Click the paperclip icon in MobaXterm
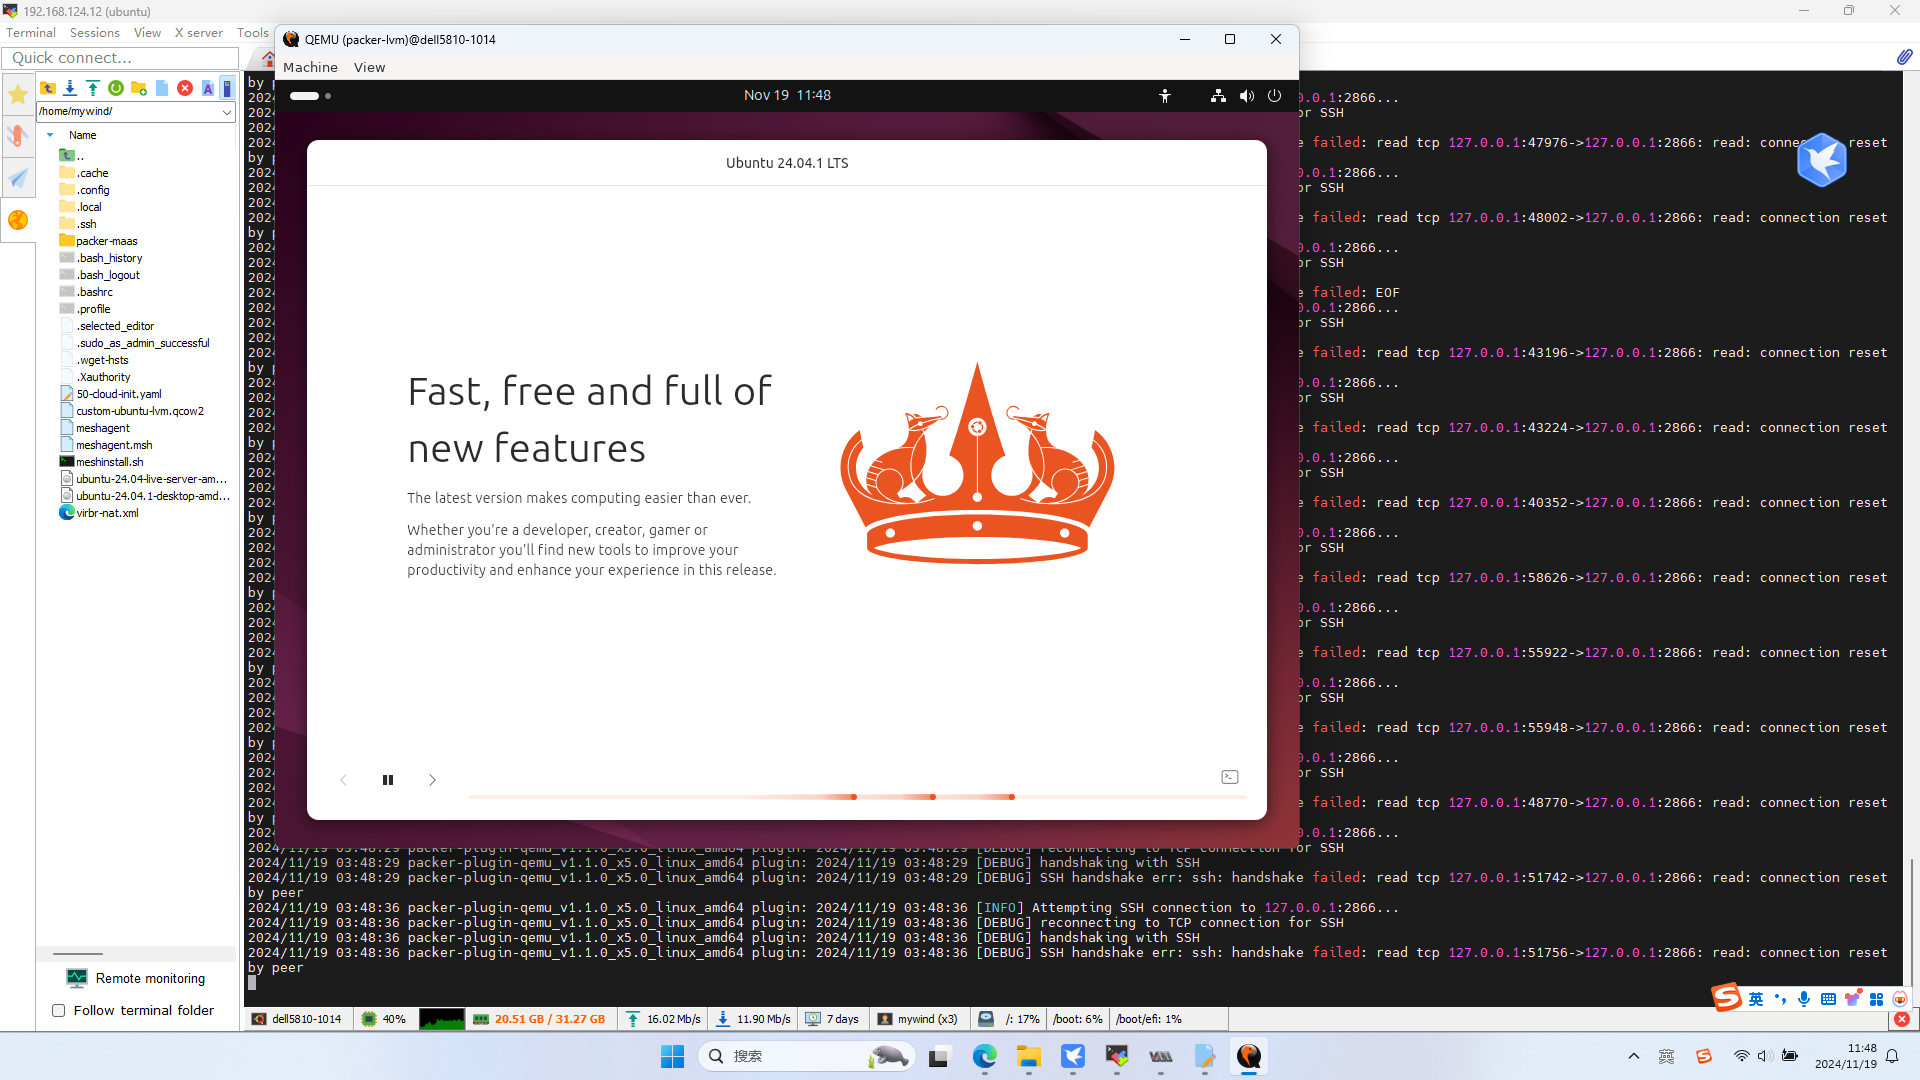This screenshot has width=1920, height=1080. point(1904,57)
